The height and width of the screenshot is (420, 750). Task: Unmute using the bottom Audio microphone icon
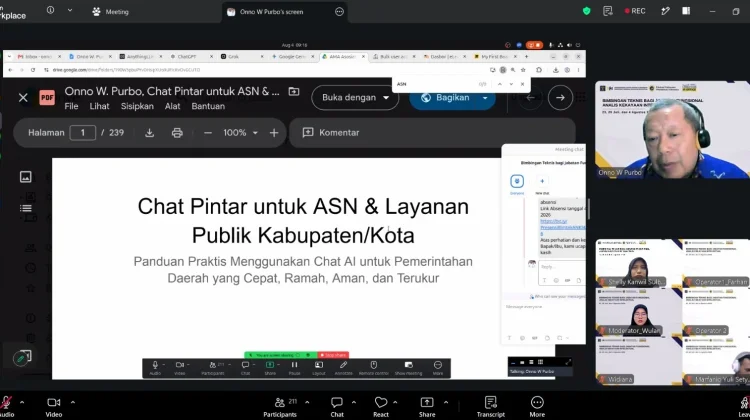coord(6,406)
